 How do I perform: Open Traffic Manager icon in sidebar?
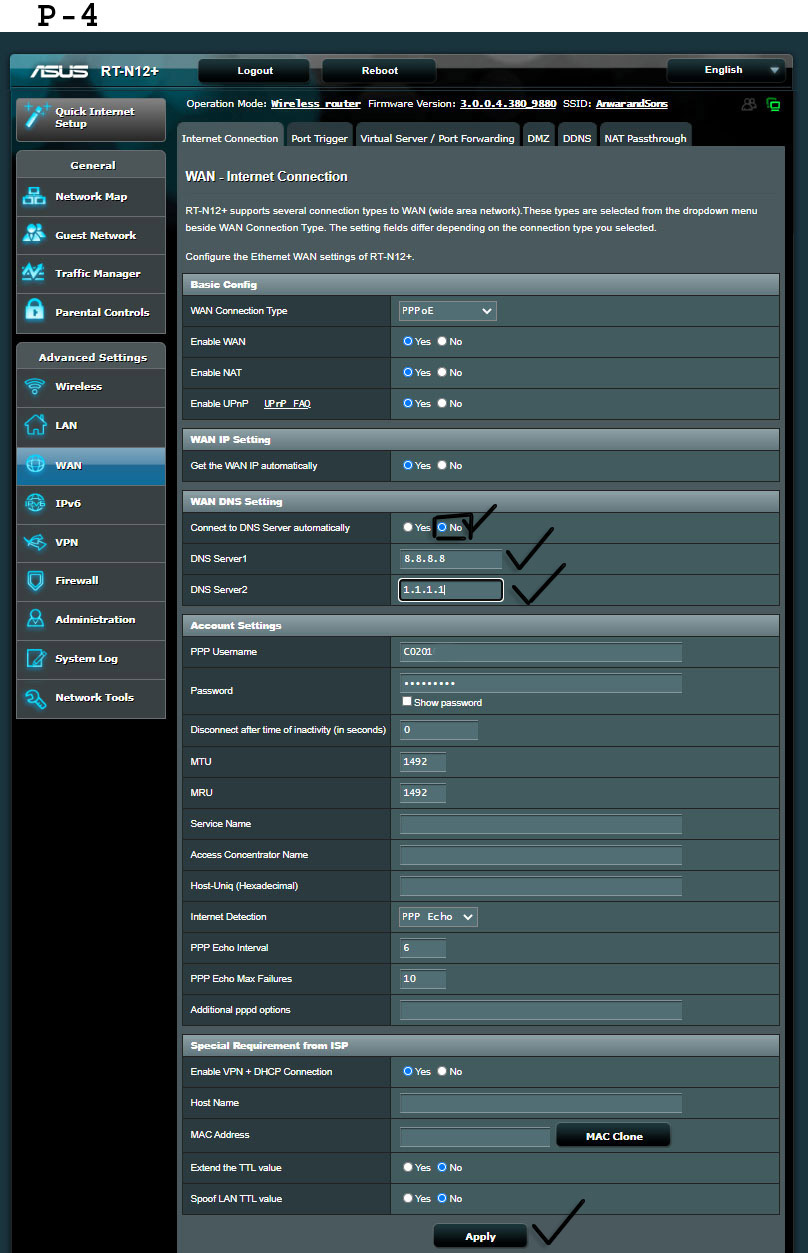[x=35, y=273]
